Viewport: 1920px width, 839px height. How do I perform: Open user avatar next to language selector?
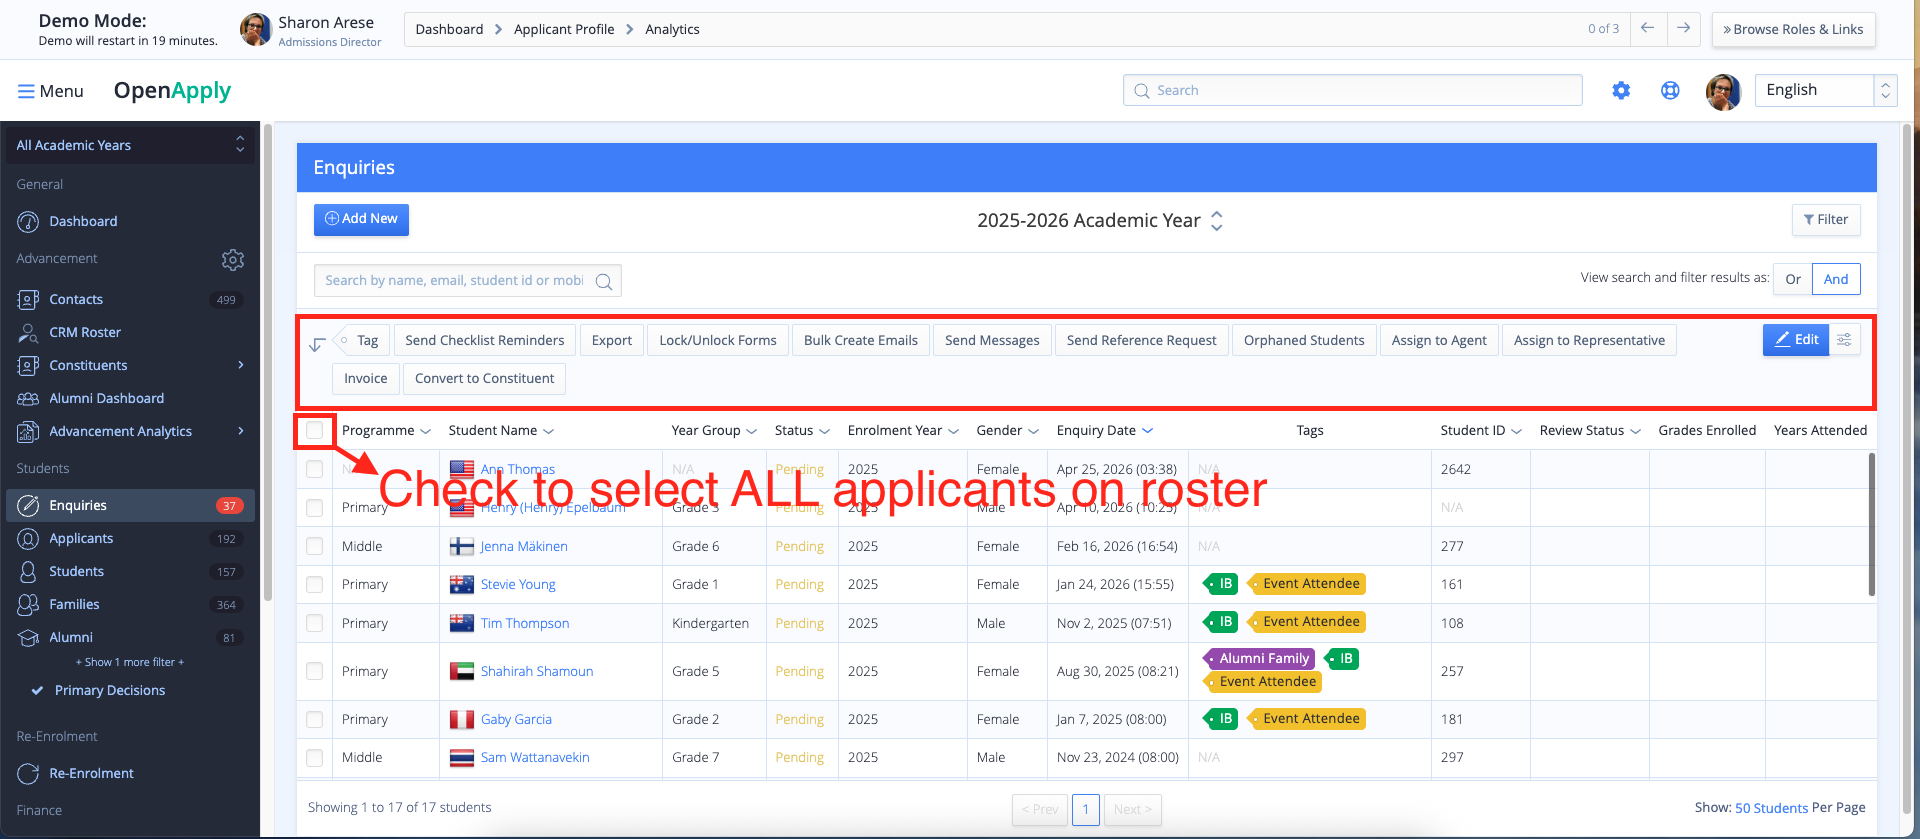coord(1722,91)
